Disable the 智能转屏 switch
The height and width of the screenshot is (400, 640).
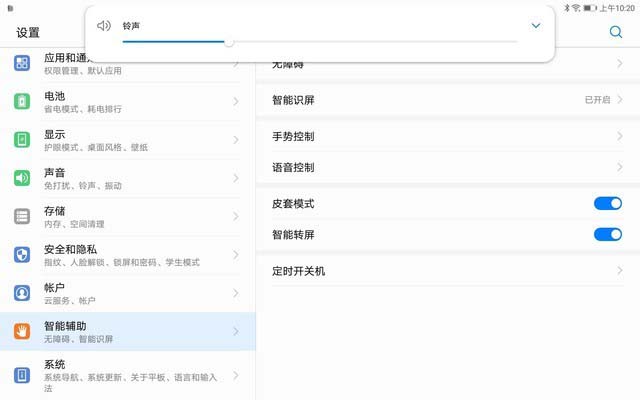(x=607, y=234)
